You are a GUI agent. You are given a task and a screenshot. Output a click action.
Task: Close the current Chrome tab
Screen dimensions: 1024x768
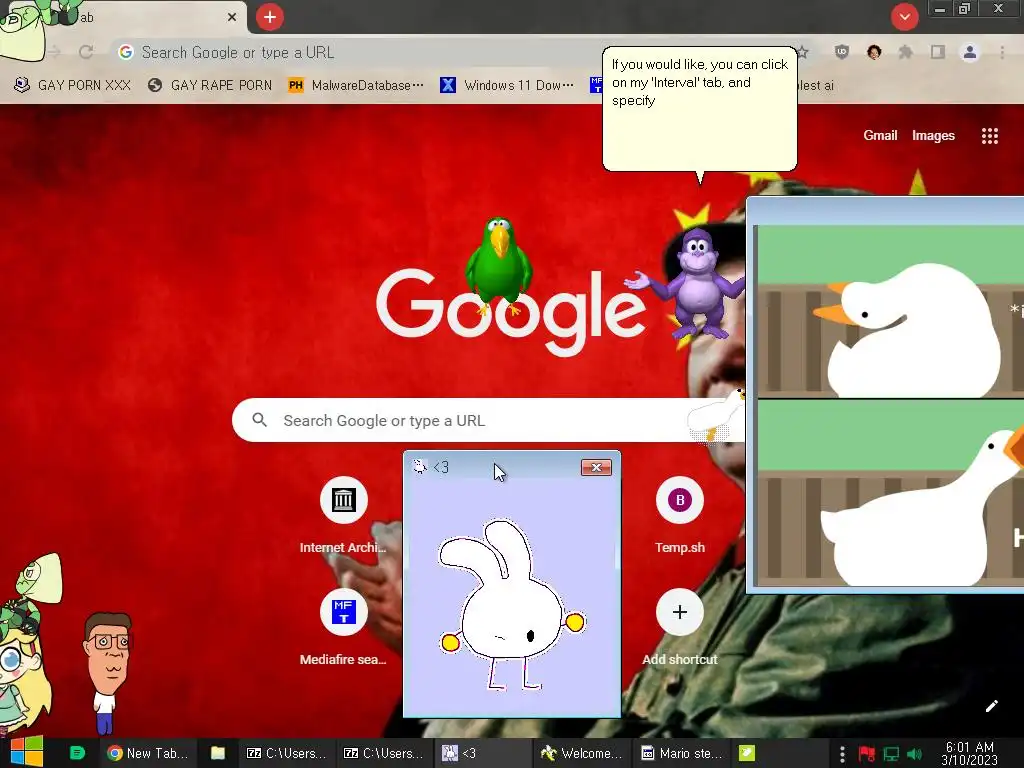click(232, 18)
